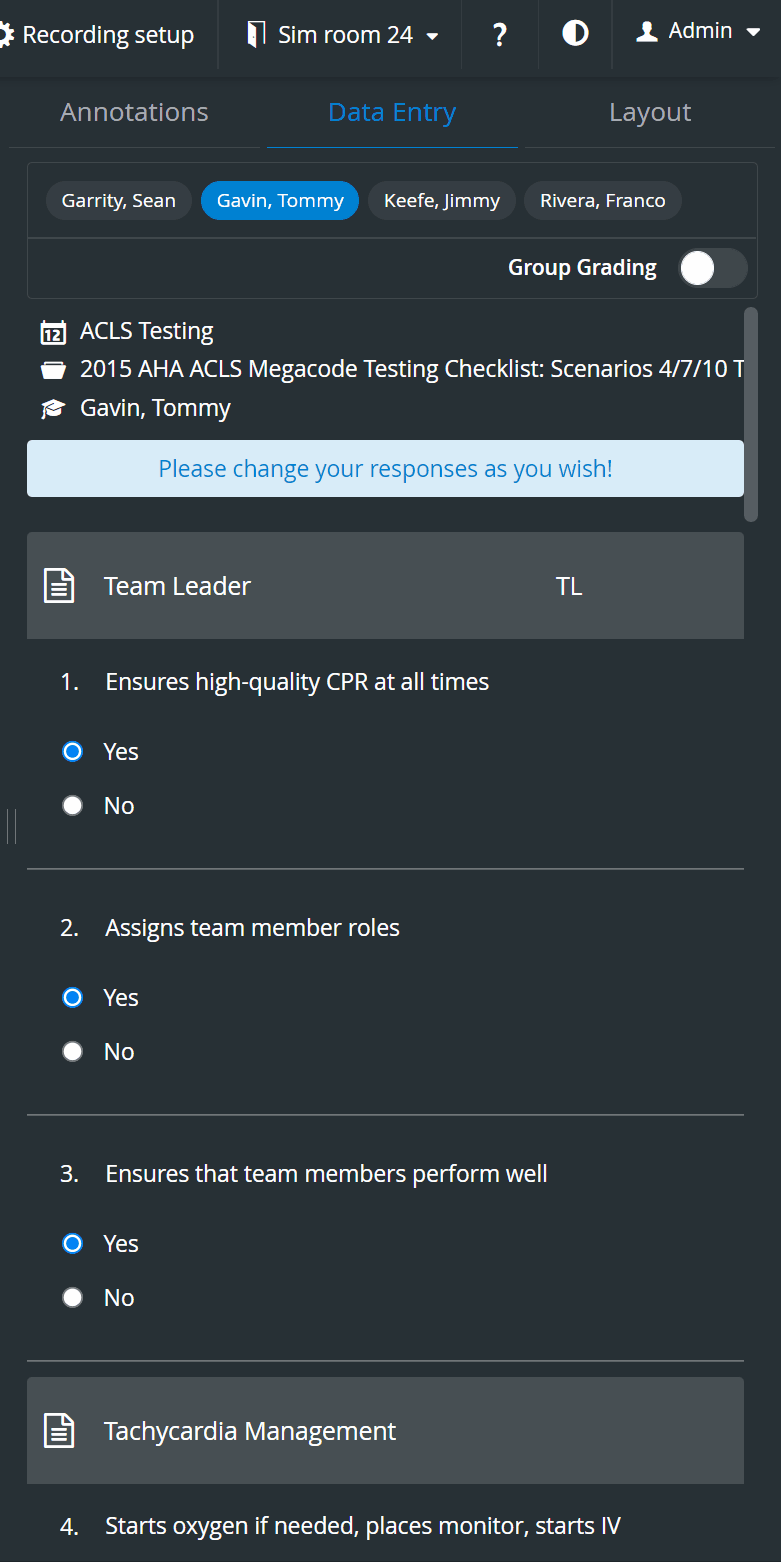Click the checklist info vertical scrollbar

[x=751, y=414]
